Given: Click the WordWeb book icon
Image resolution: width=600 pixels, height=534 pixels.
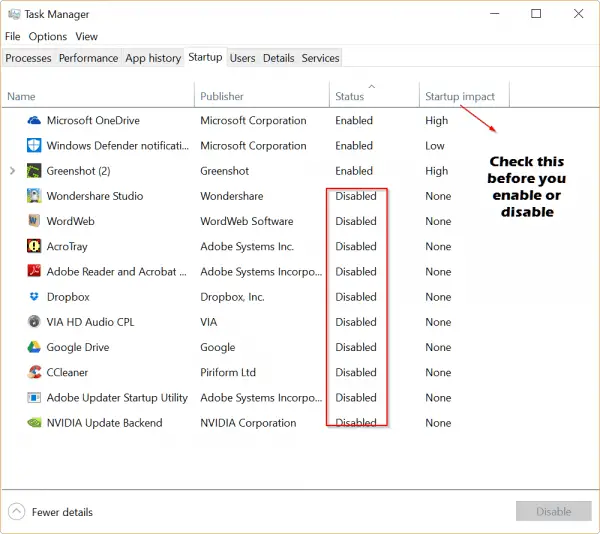Looking at the screenshot, I should [34, 221].
